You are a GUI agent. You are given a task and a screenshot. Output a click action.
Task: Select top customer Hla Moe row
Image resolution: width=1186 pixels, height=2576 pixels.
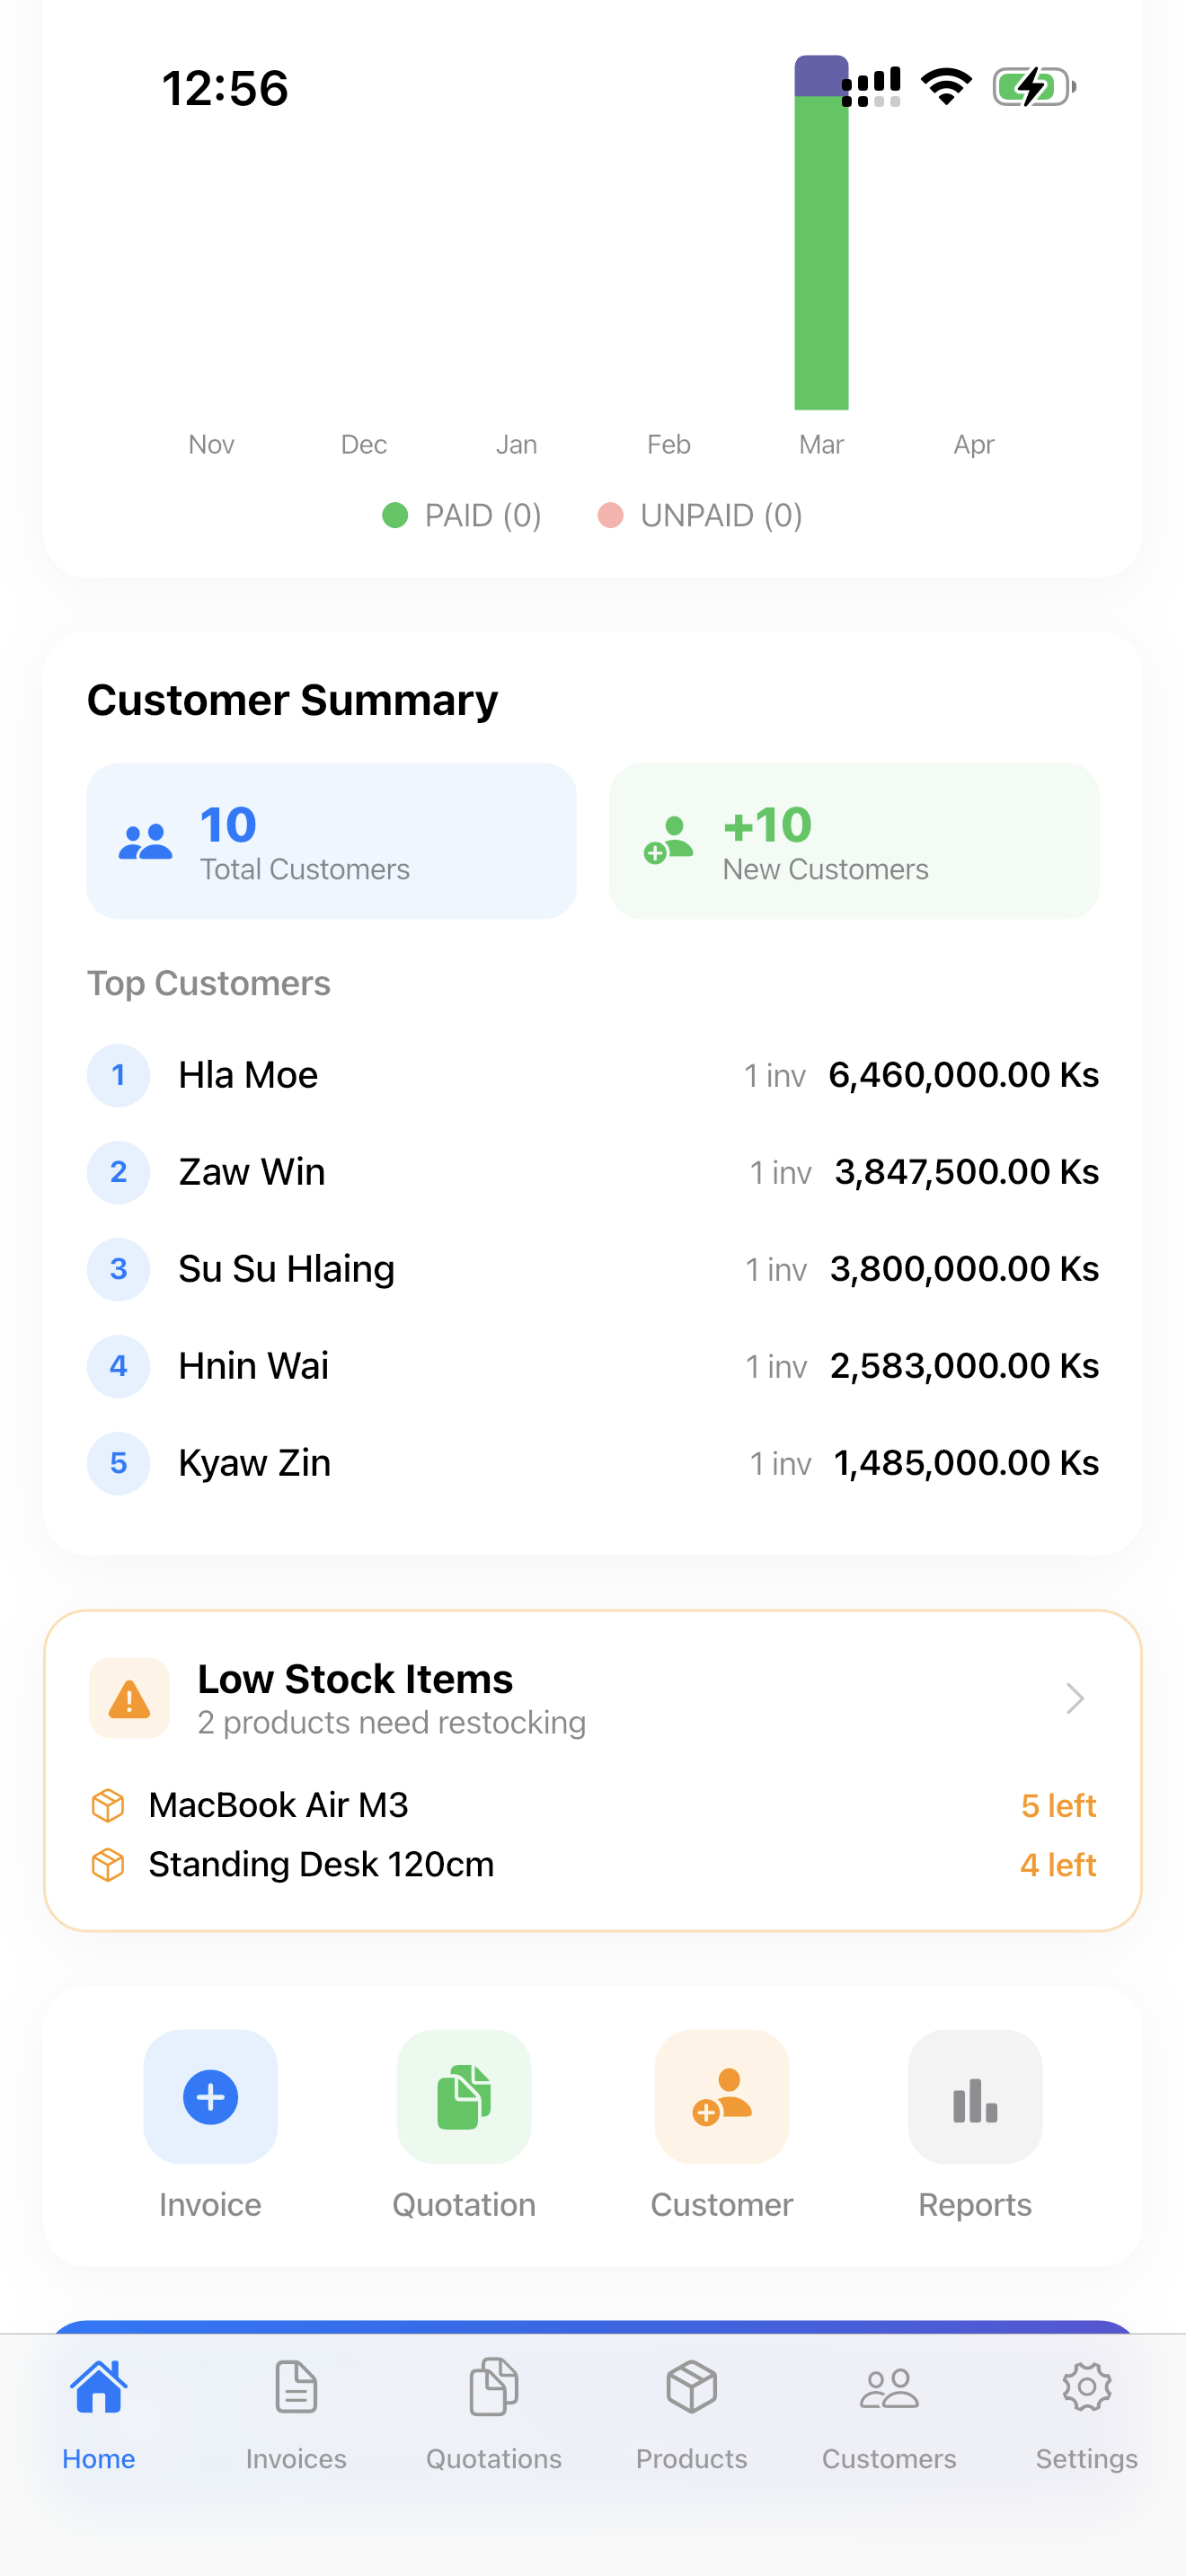point(592,1075)
